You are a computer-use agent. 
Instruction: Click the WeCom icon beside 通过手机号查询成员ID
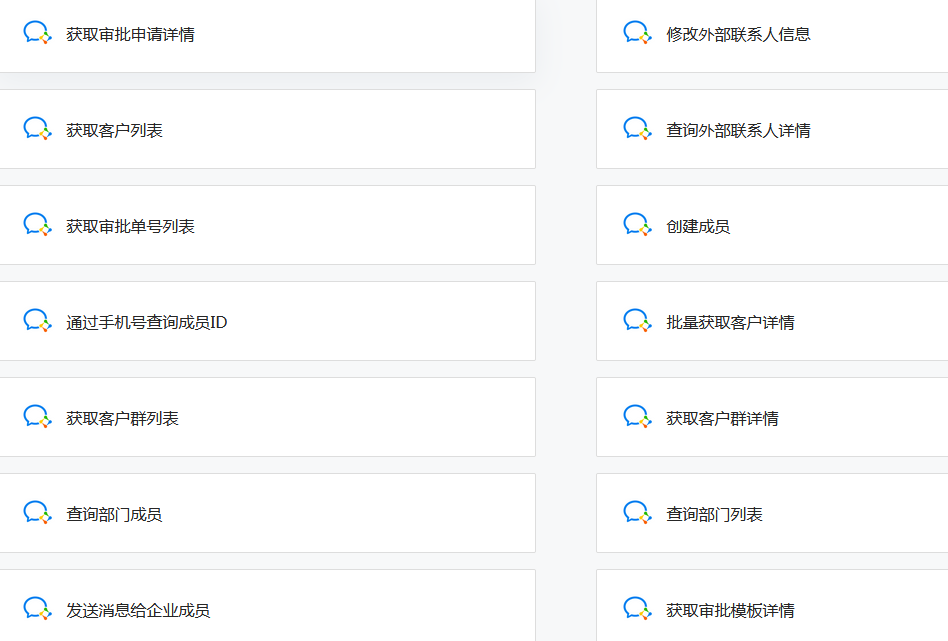tap(37, 320)
